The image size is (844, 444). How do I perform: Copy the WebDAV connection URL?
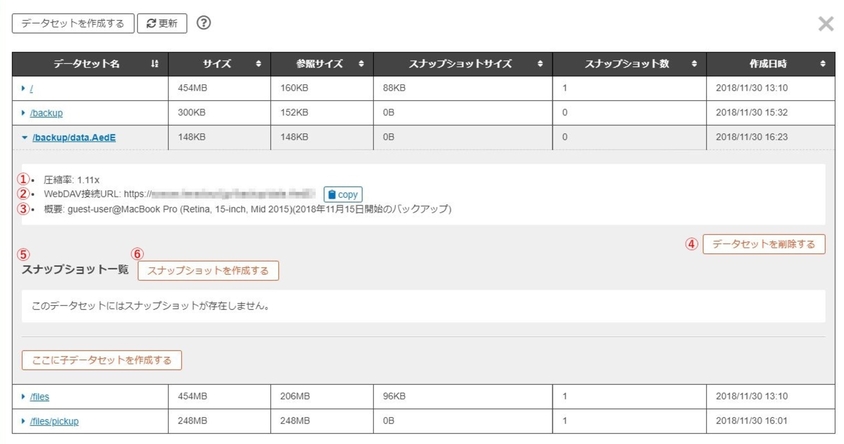point(342,195)
